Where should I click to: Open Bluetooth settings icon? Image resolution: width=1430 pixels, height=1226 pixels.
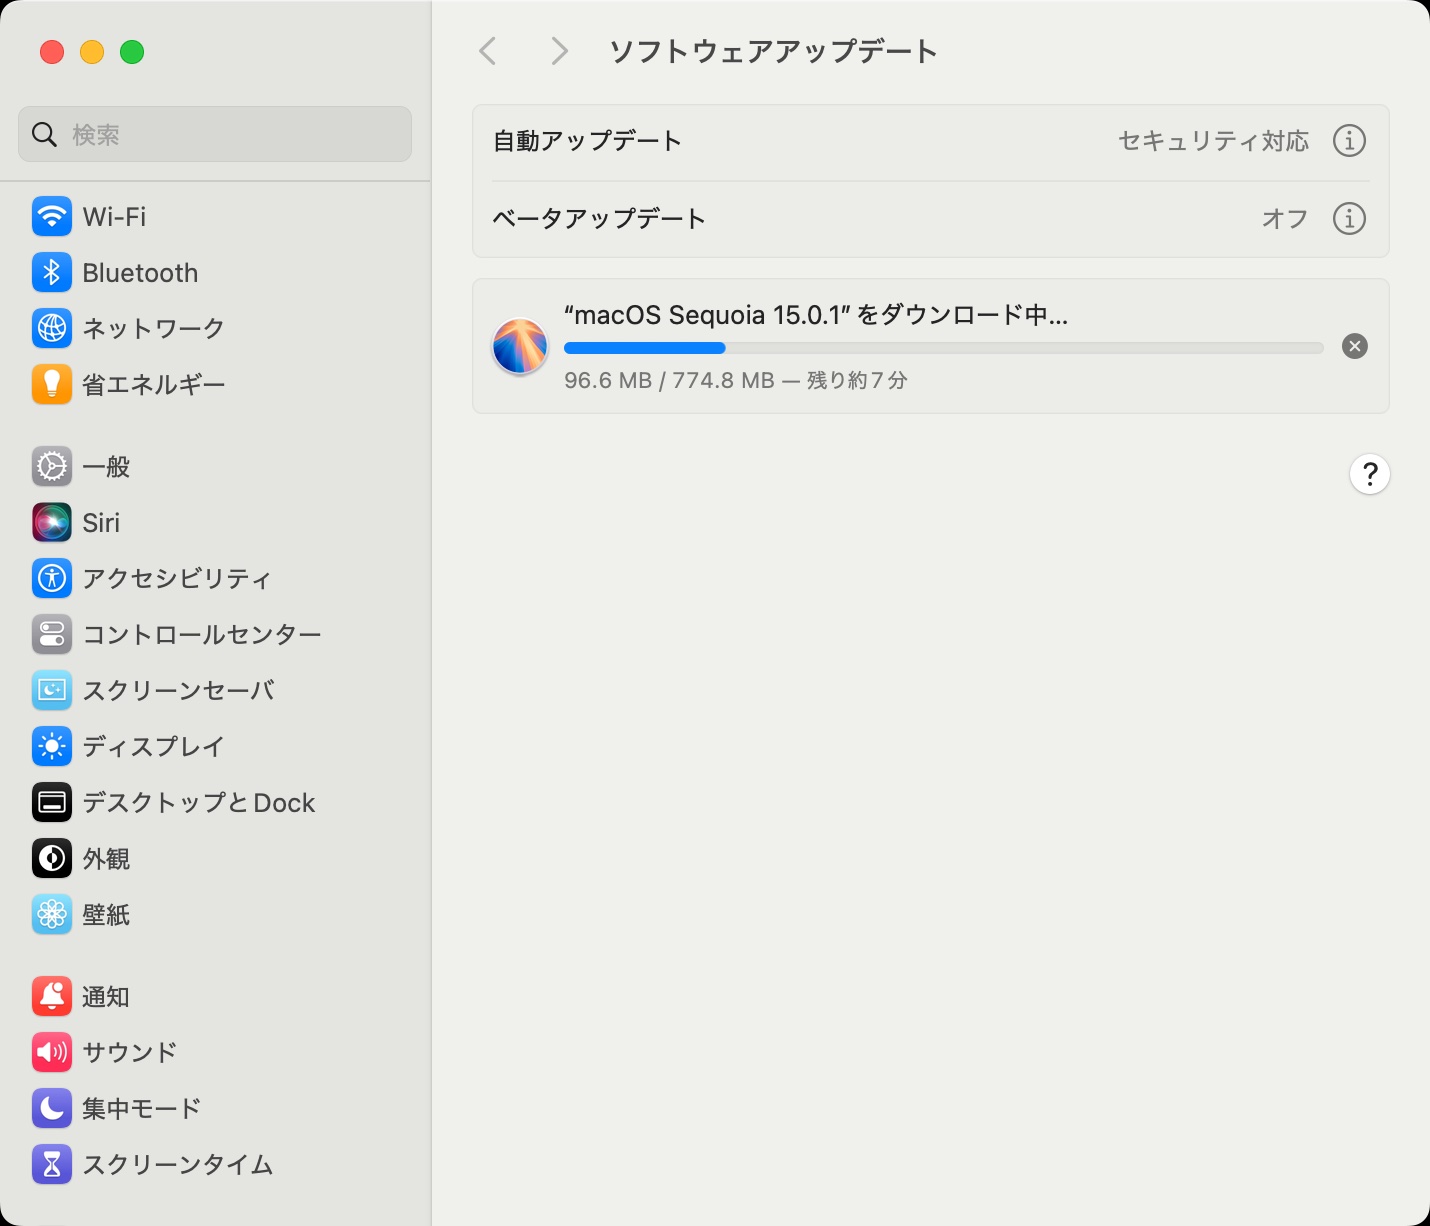pos(52,272)
